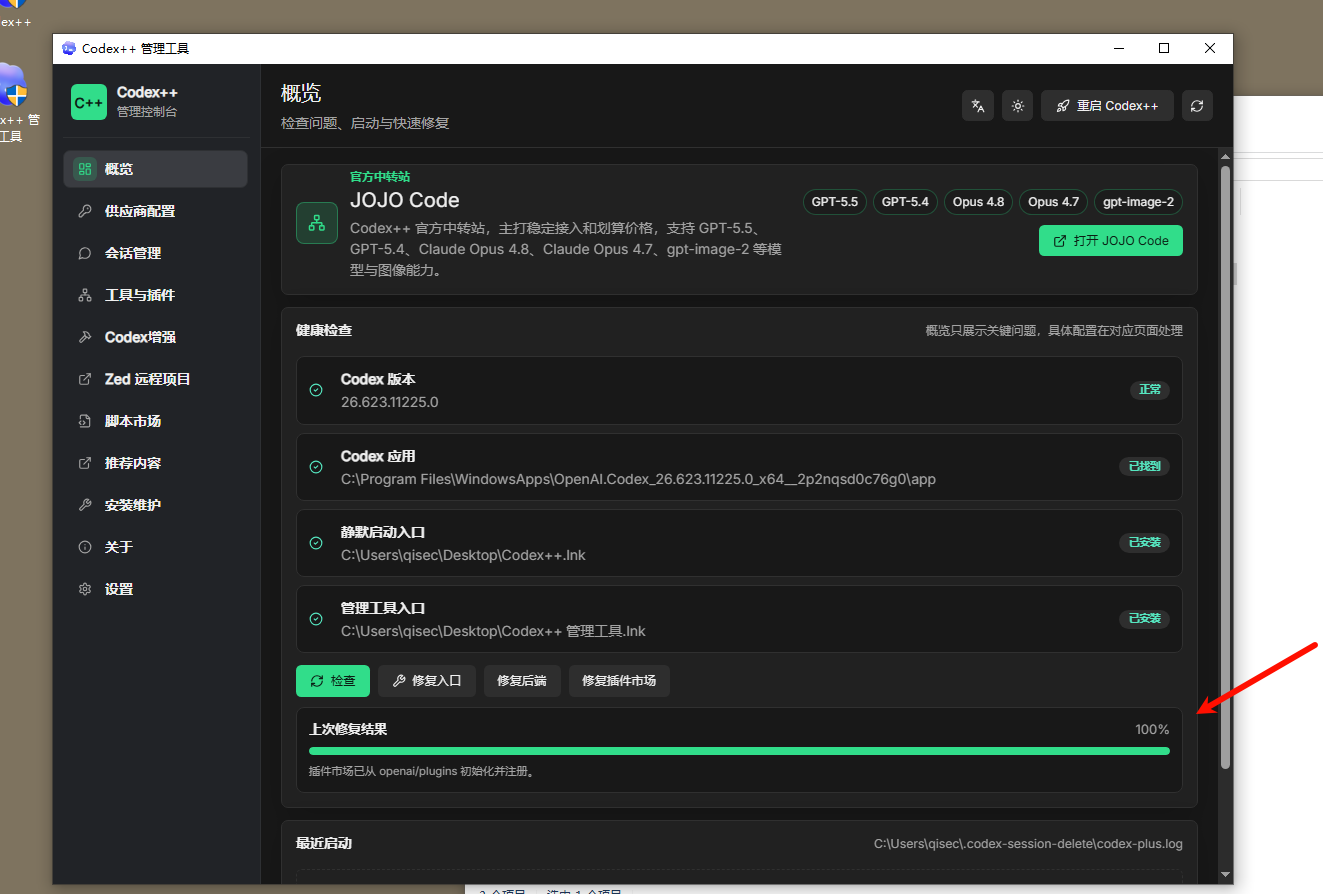This screenshot has width=1323, height=894.
Task: Click the Opus 4.8 model tag
Action: [x=978, y=202]
